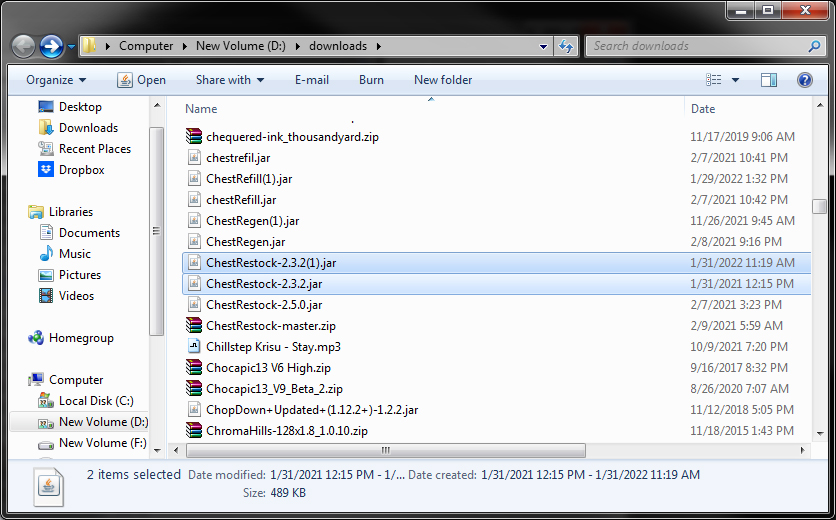Expand breadcrumb arrow after Computer
Screen dimensions: 836x520
[x=185, y=46]
